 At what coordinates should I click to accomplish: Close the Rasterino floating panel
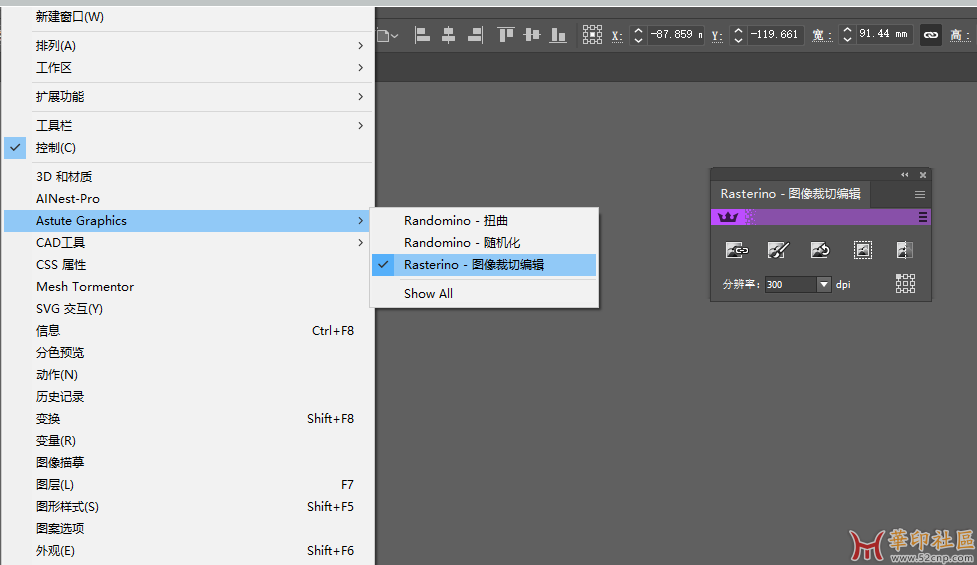[923, 175]
